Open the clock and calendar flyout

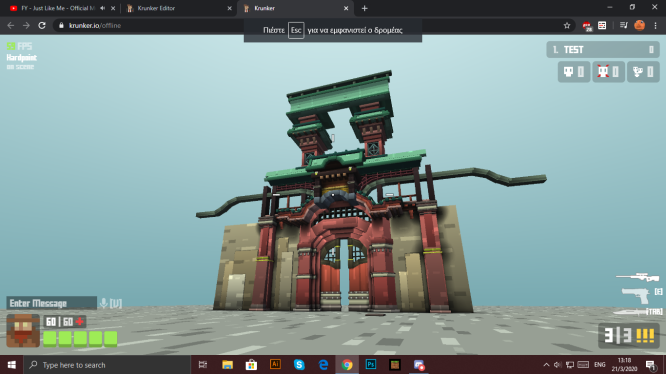(624, 365)
